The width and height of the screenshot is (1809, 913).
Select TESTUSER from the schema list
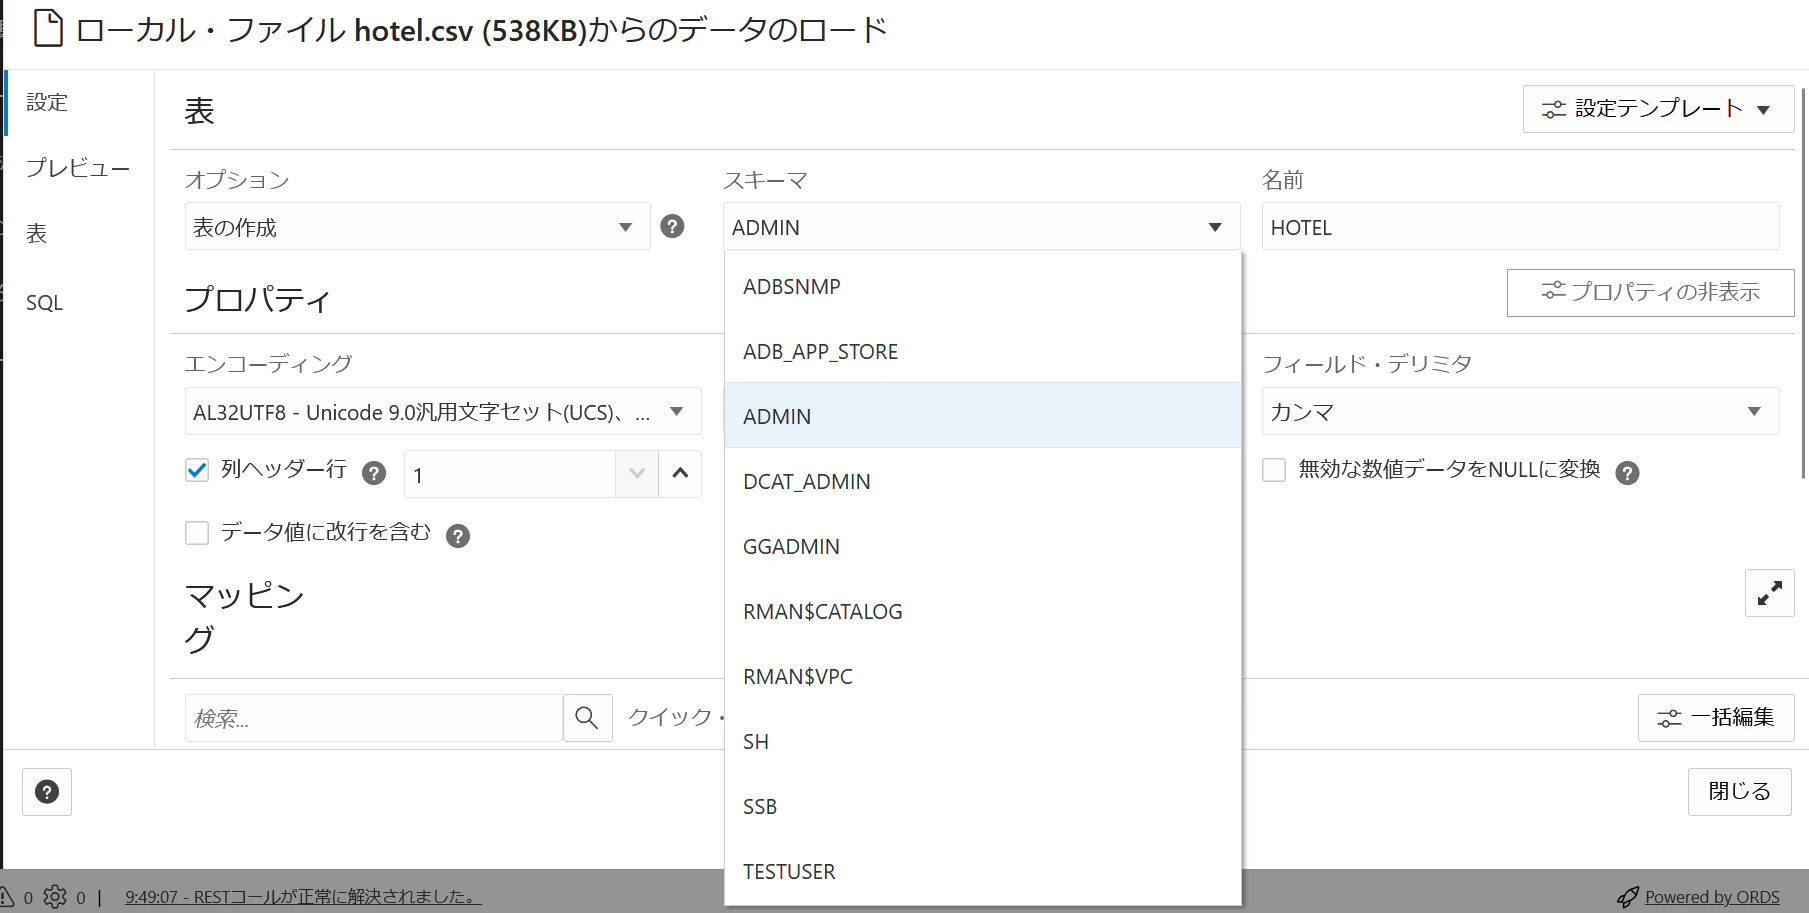[x=982, y=871]
